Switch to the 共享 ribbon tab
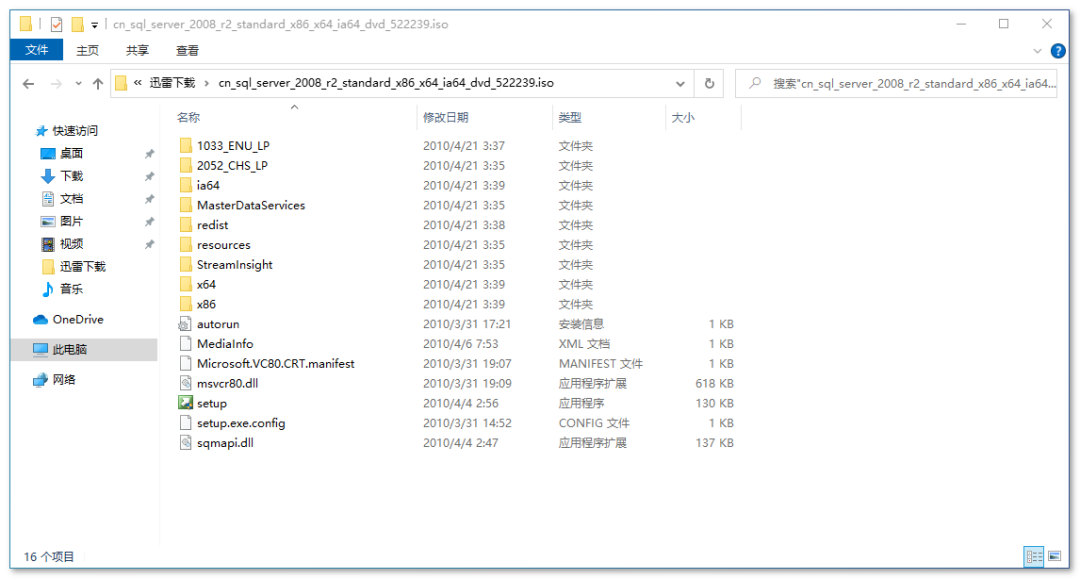 click(x=137, y=50)
